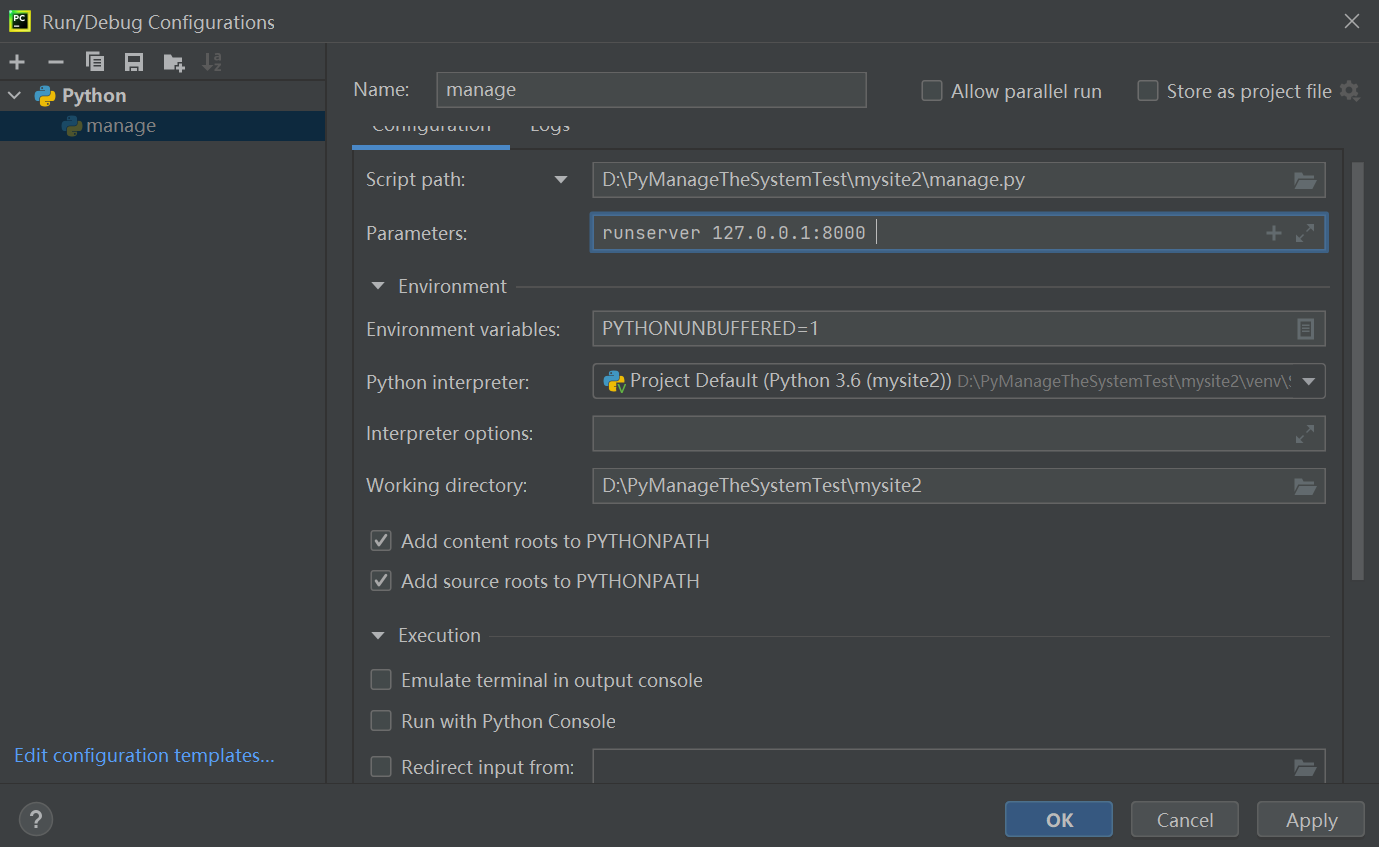Viewport: 1379px width, 847px height.
Task: Sort configurations alphabetically
Action: [x=211, y=61]
